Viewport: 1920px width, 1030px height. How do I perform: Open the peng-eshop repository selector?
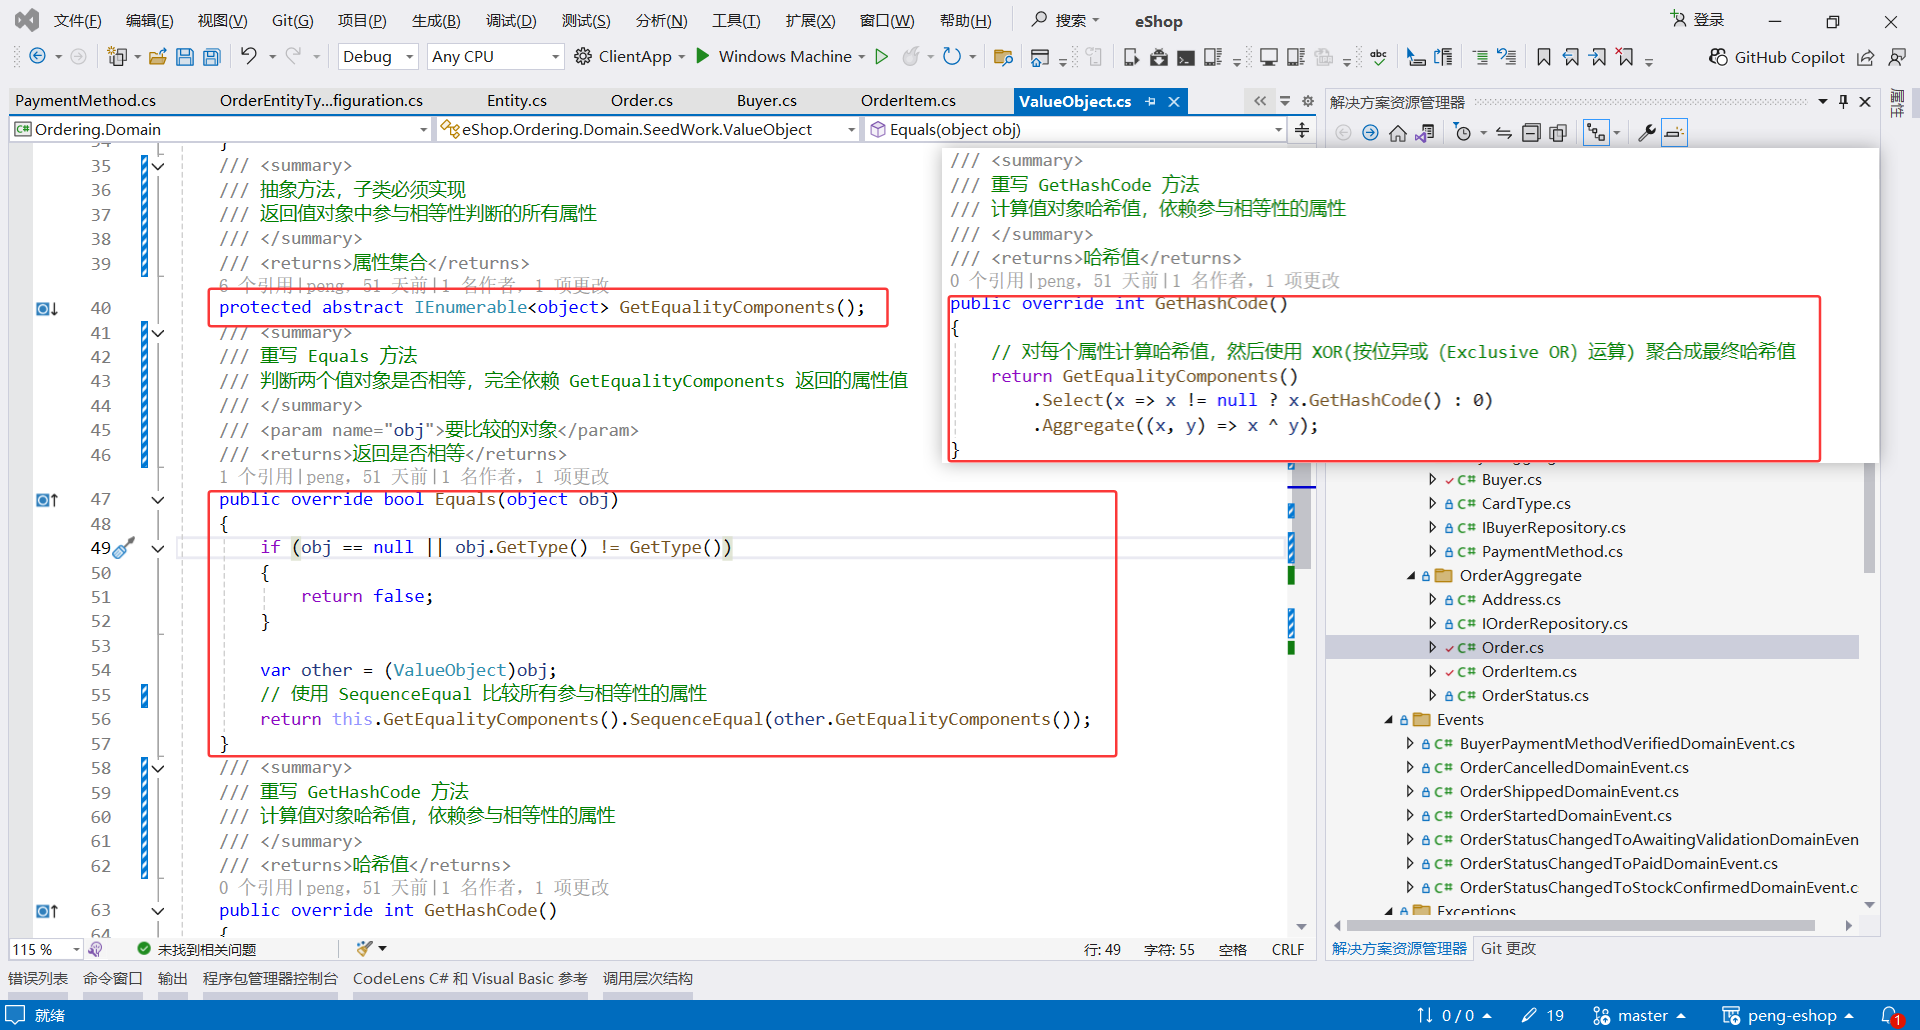point(1789,1015)
